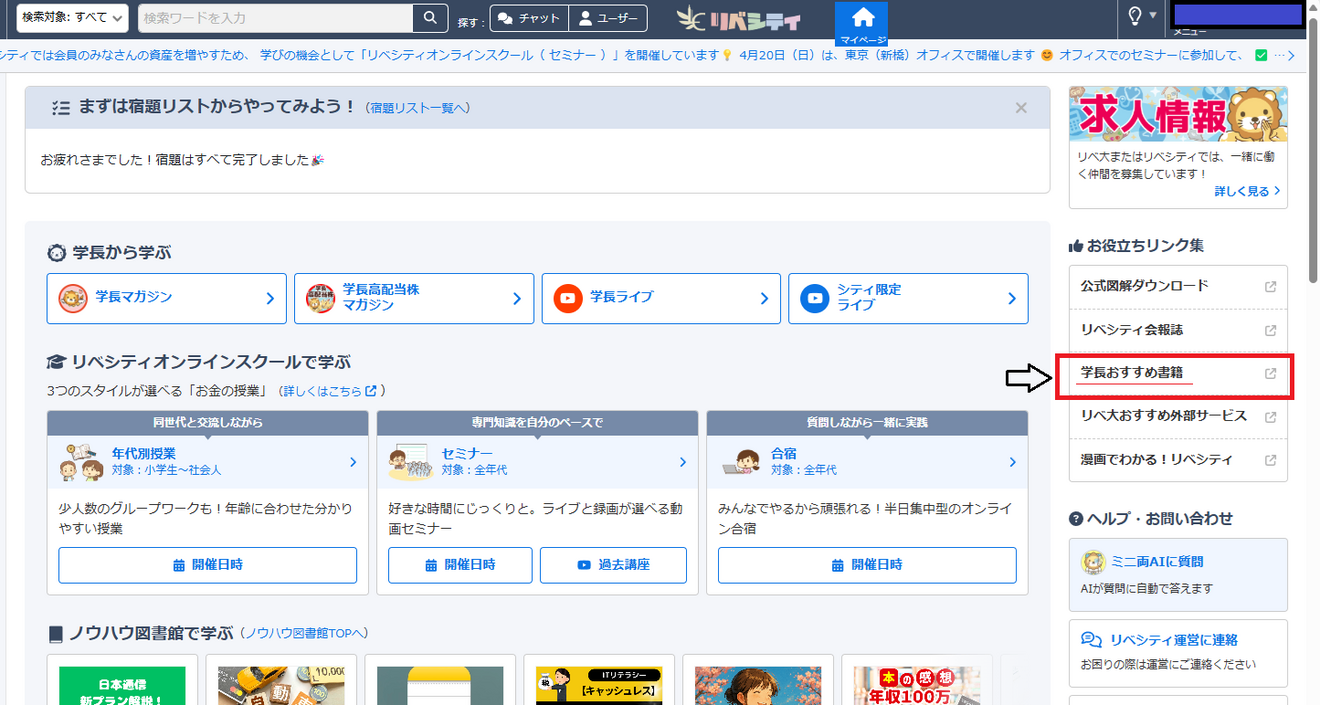Click external-link icon beside リベシティ会報誌
This screenshot has height=705, width=1320.
tap(1270, 331)
